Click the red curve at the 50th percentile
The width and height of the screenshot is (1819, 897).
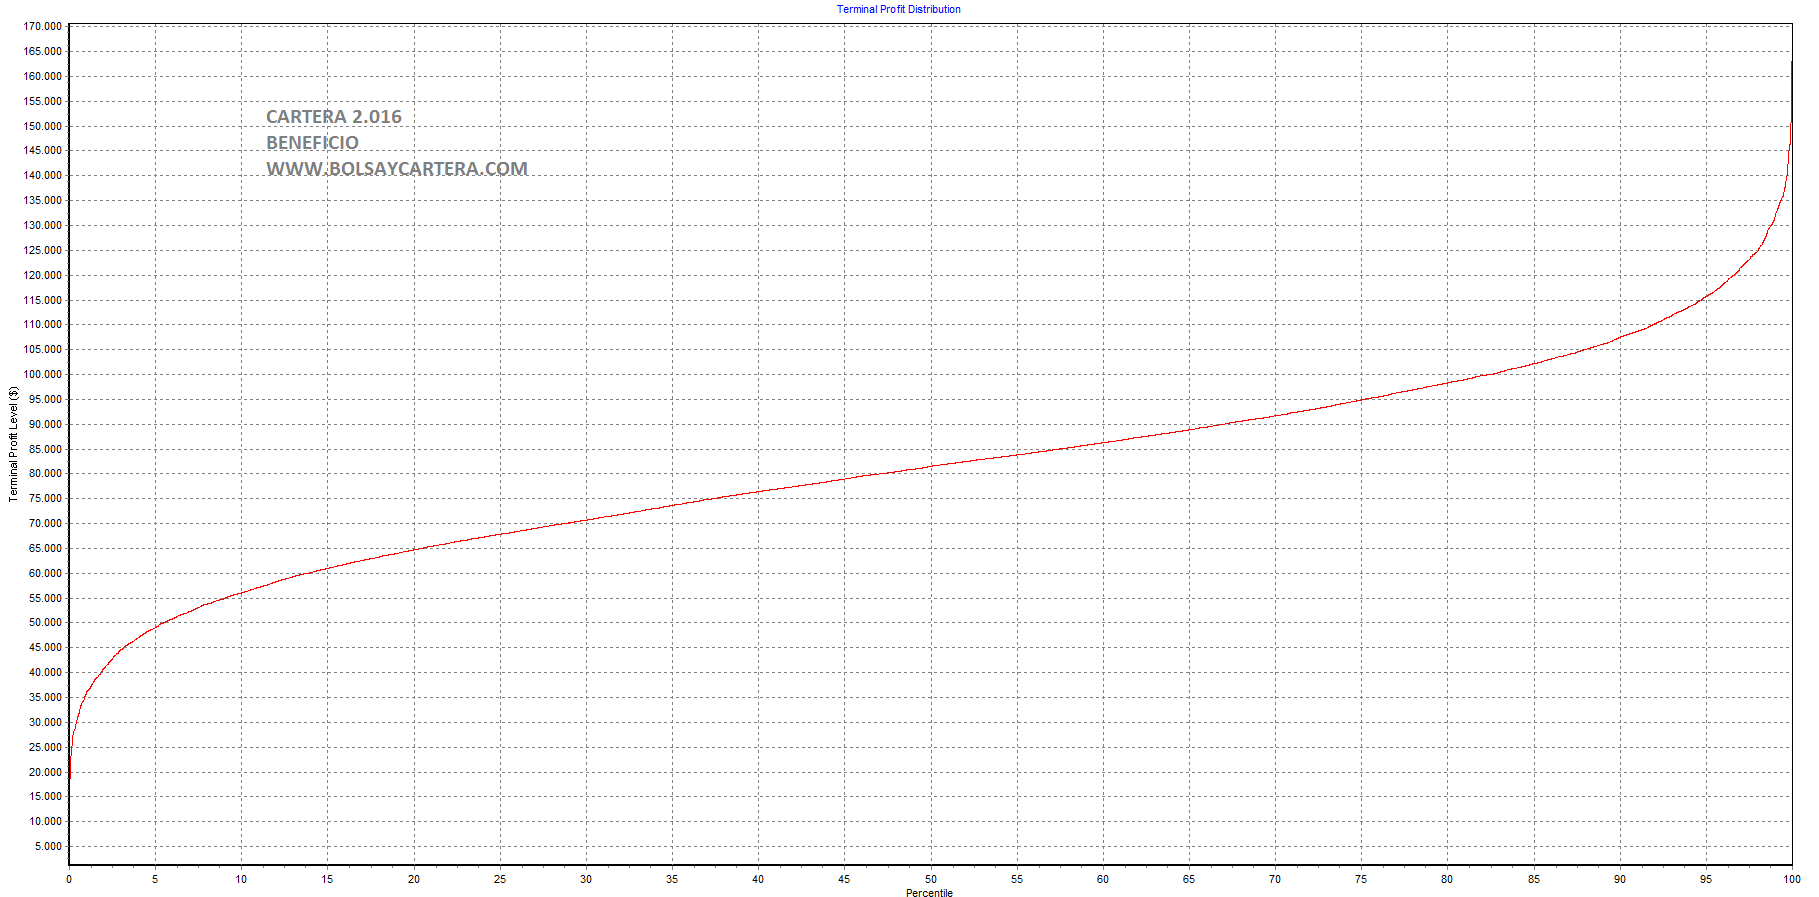click(x=931, y=466)
